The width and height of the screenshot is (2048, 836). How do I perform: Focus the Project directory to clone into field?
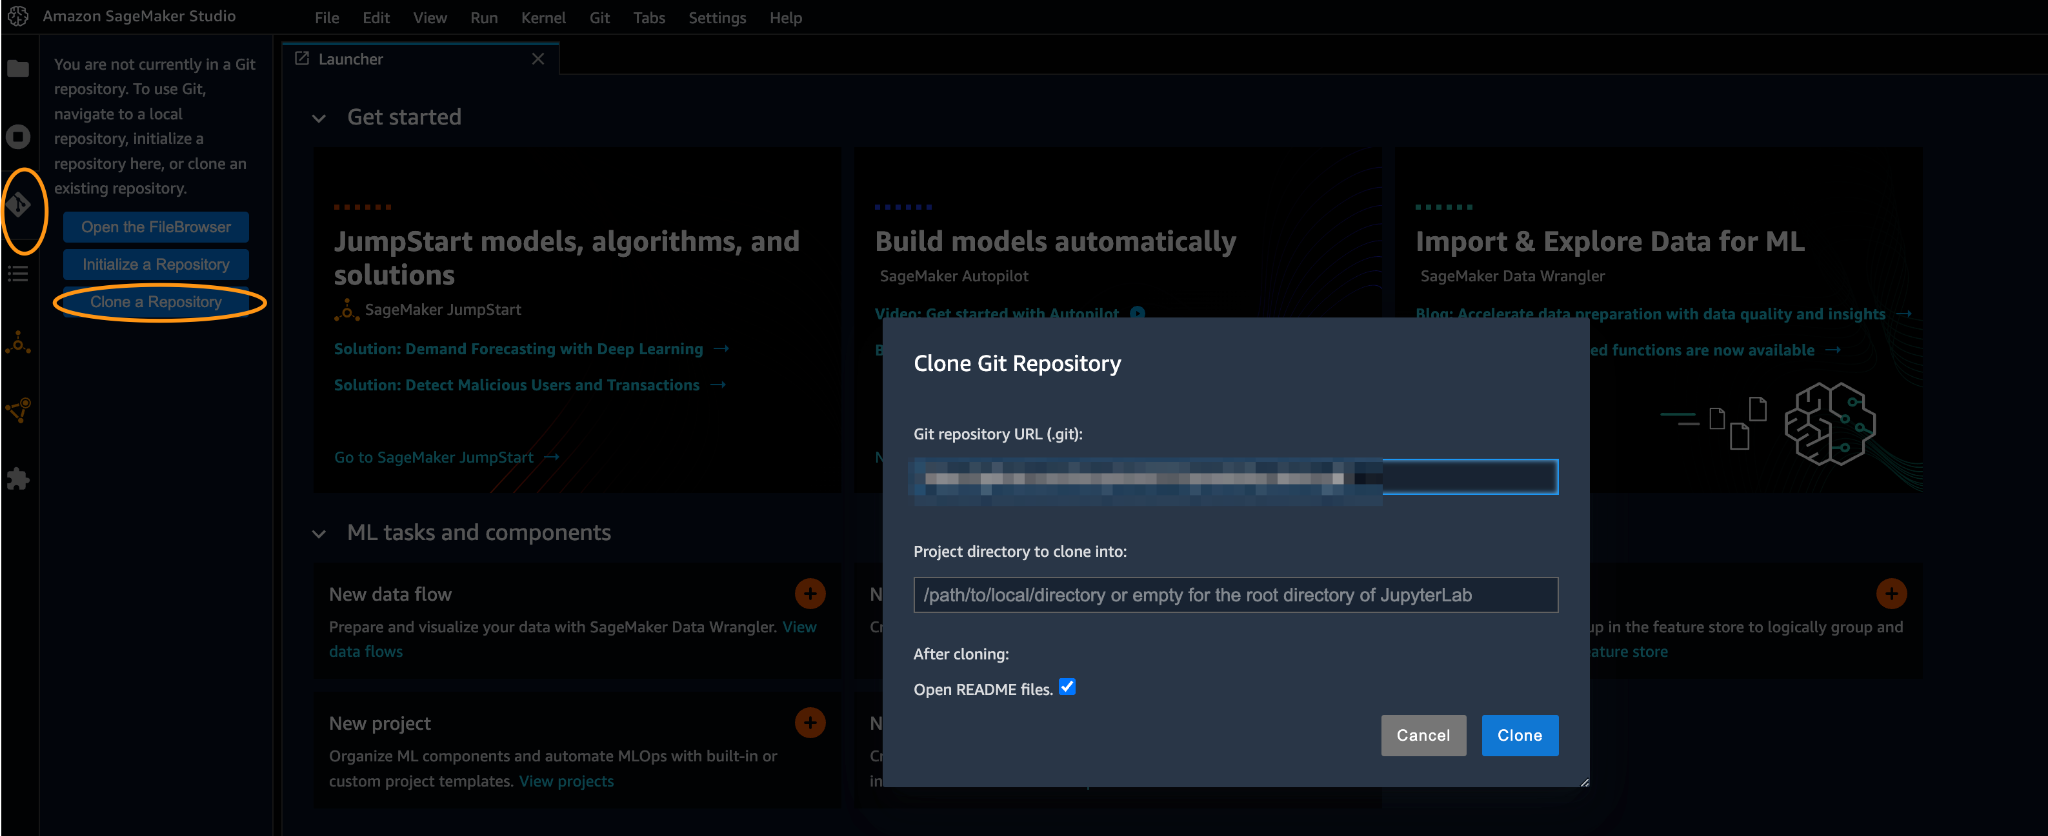pos(1235,595)
